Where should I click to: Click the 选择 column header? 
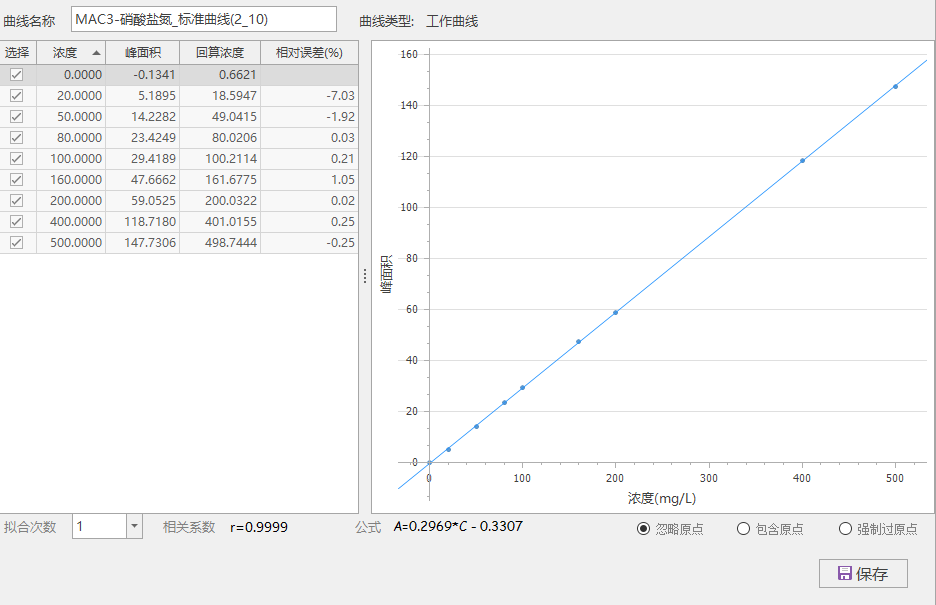(17, 52)
